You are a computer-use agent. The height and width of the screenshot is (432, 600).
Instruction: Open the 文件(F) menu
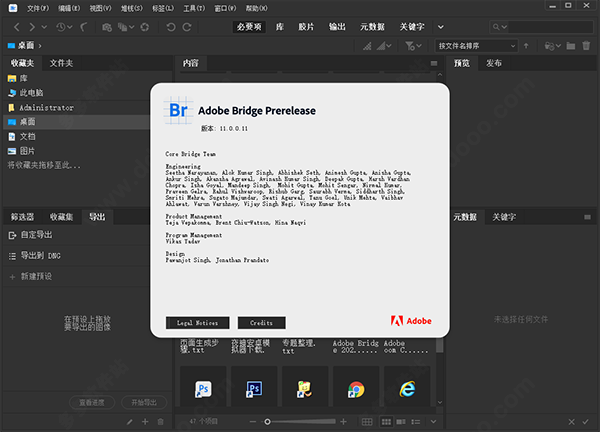coord(38,8)
